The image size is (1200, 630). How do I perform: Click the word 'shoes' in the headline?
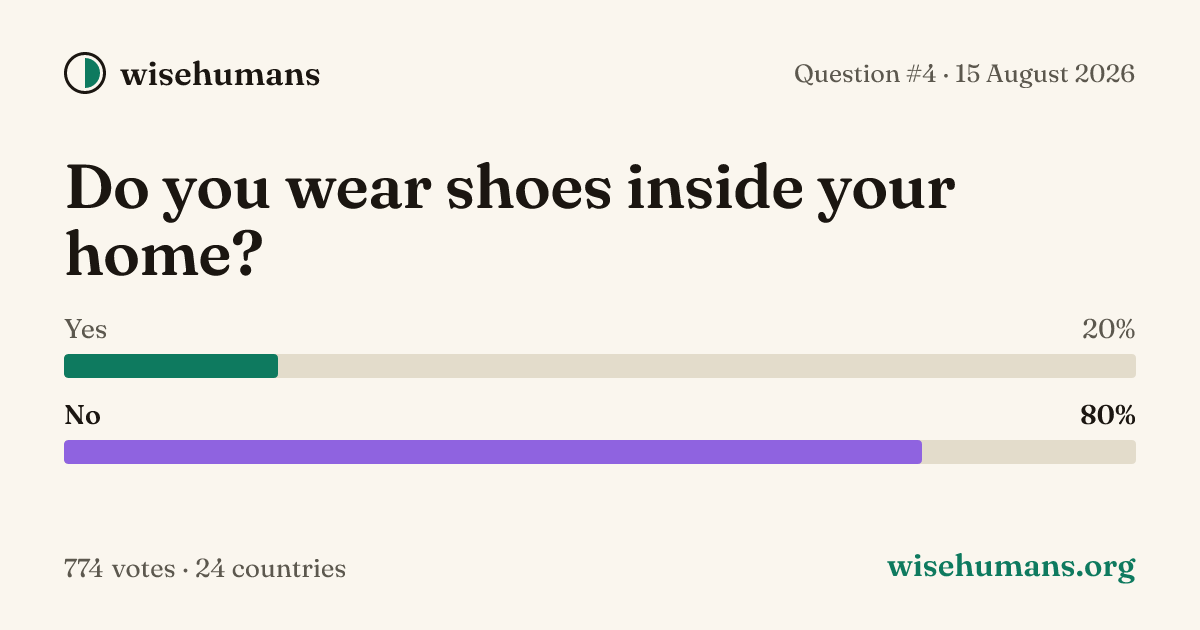[x=528, y=189]
